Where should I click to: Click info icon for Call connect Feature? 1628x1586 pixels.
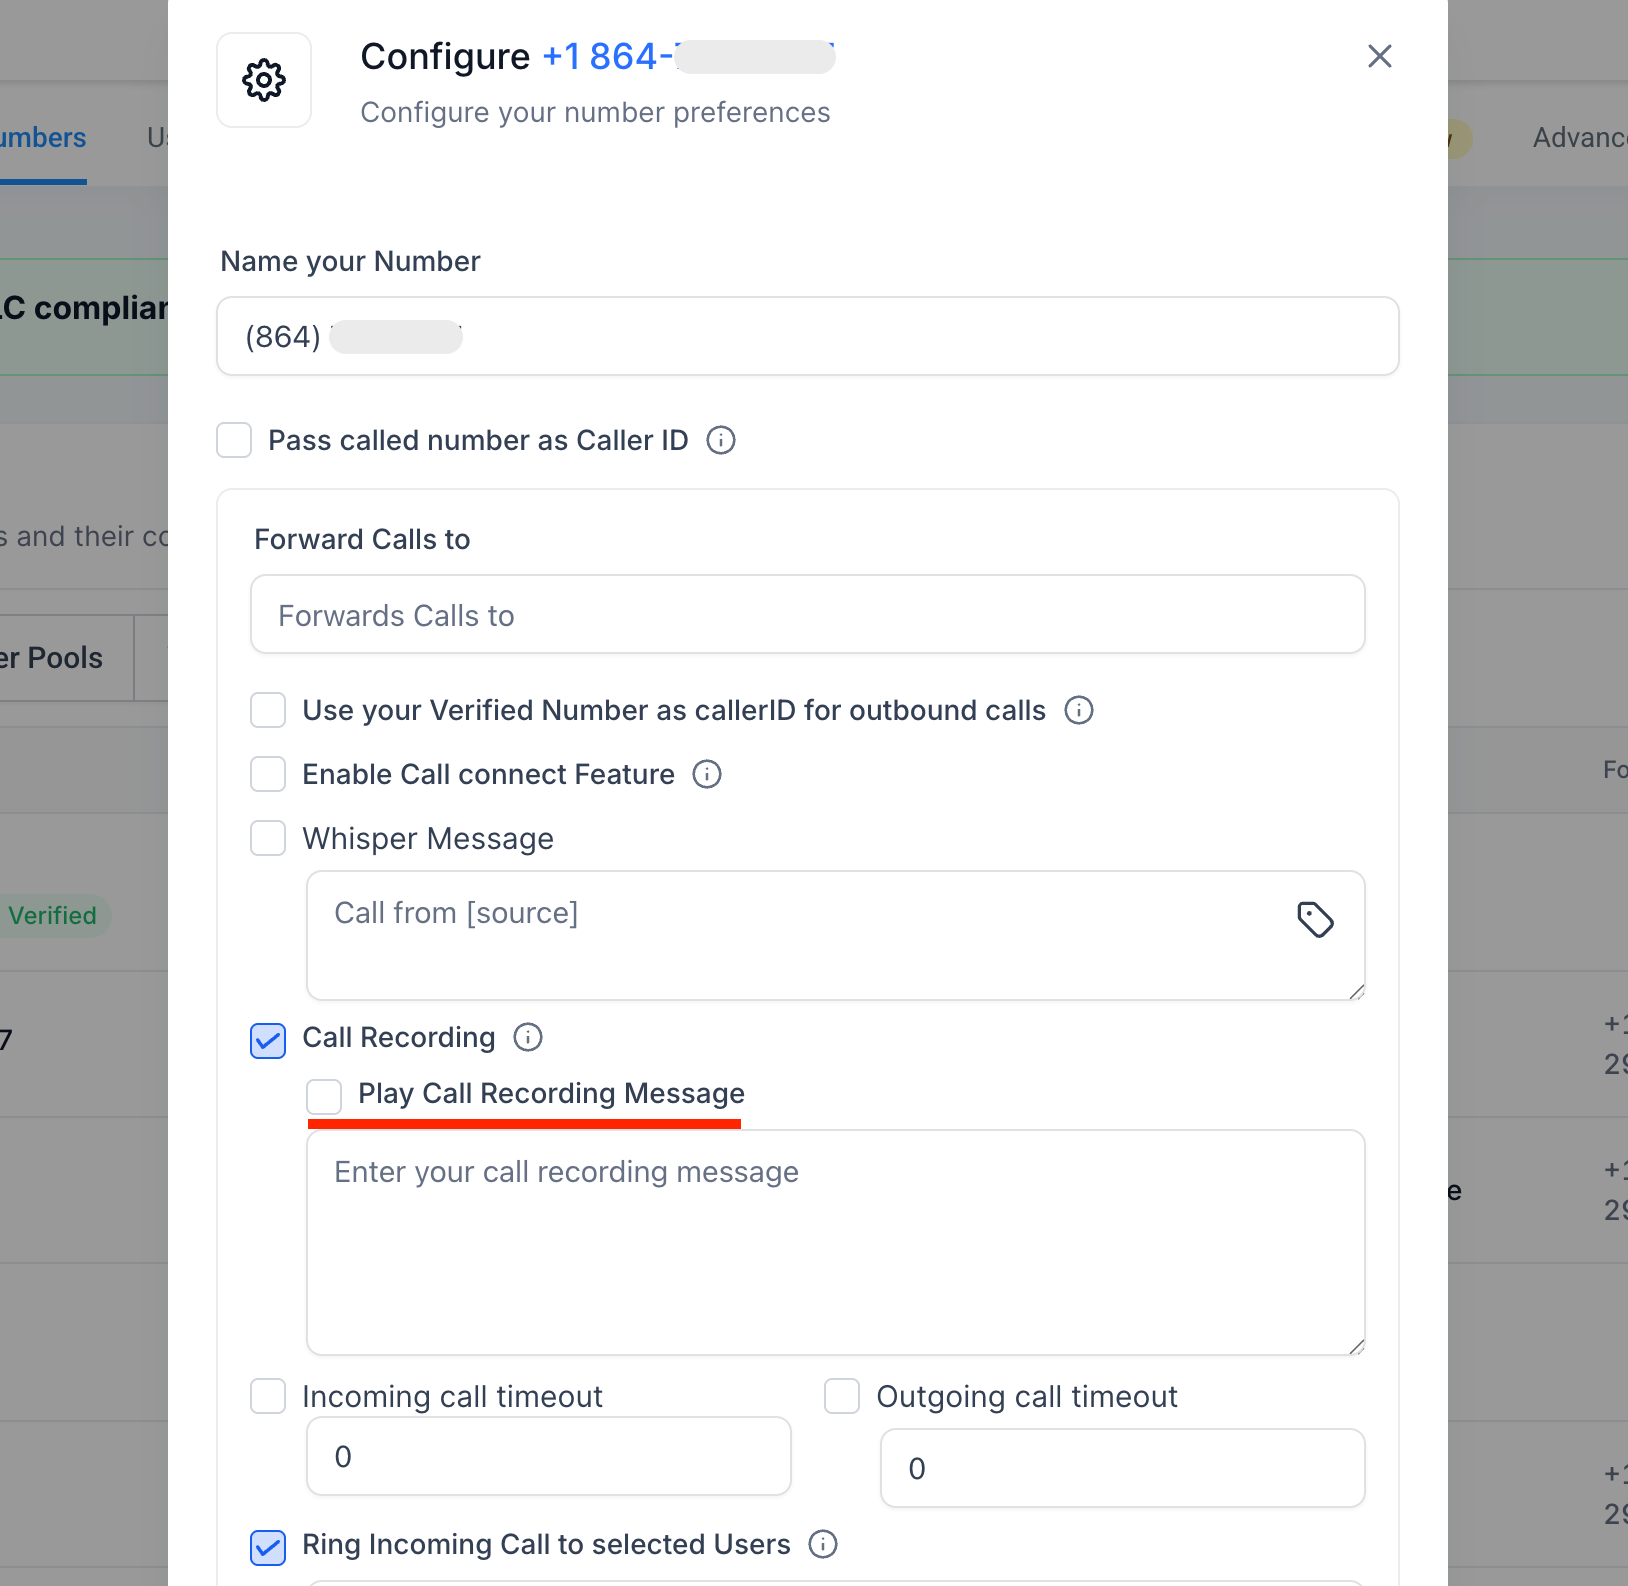[707, 774]
